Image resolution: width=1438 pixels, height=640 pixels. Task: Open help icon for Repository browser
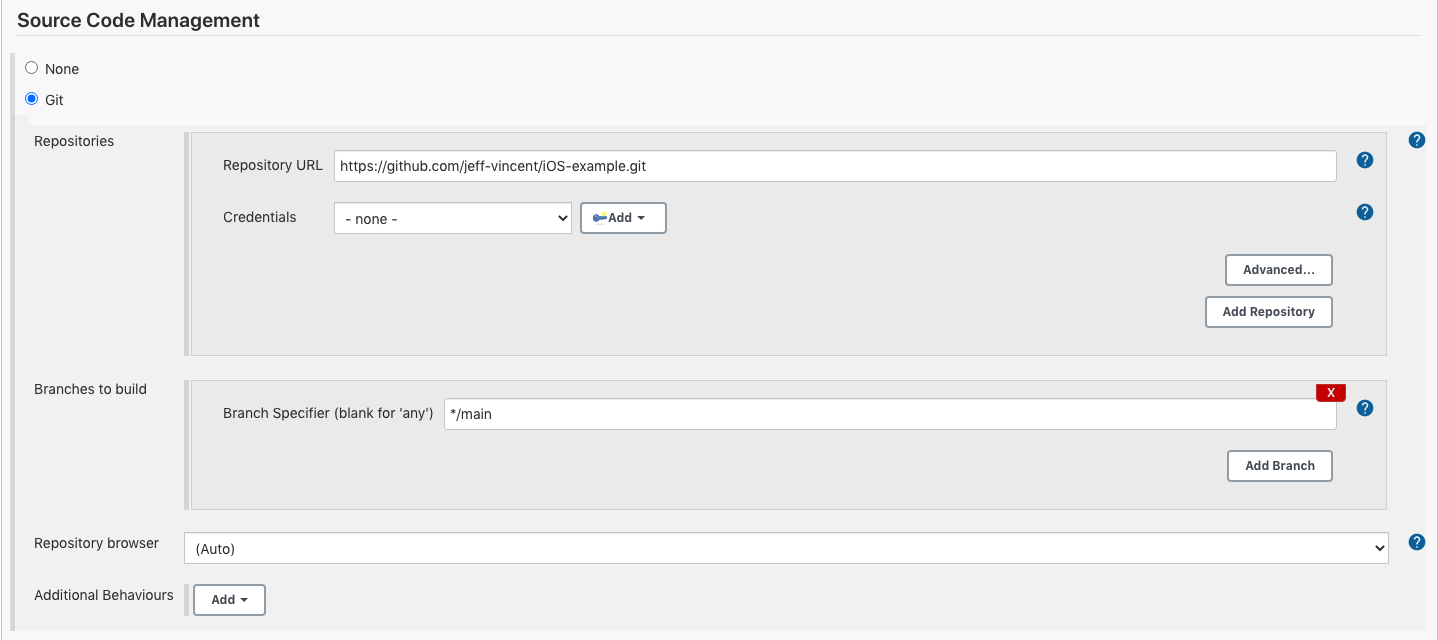tap(1416, 542)
